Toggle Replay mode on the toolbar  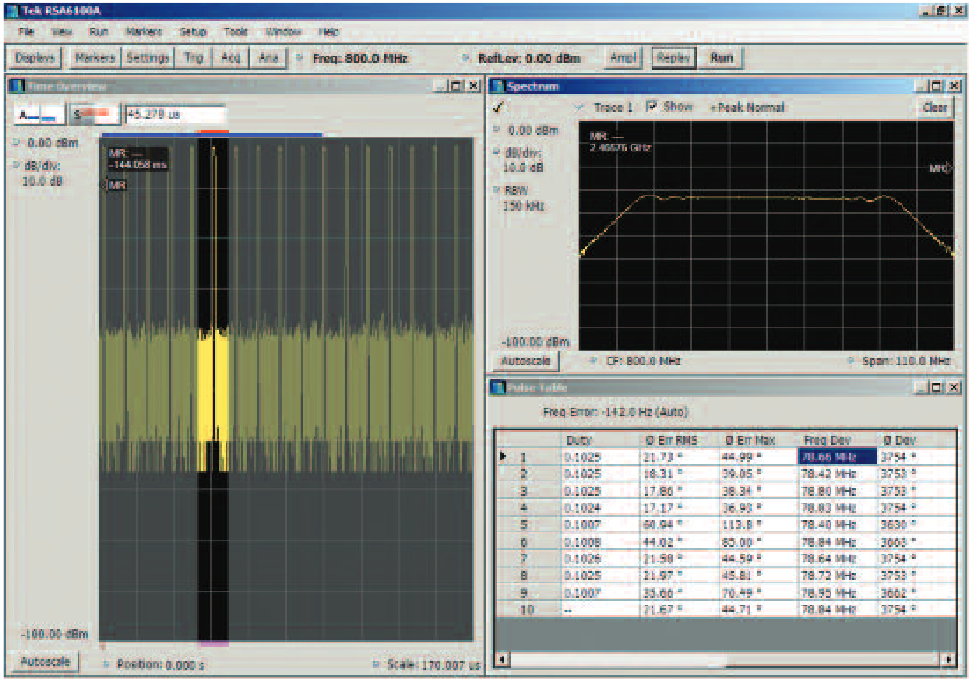(x=673, y=57)
